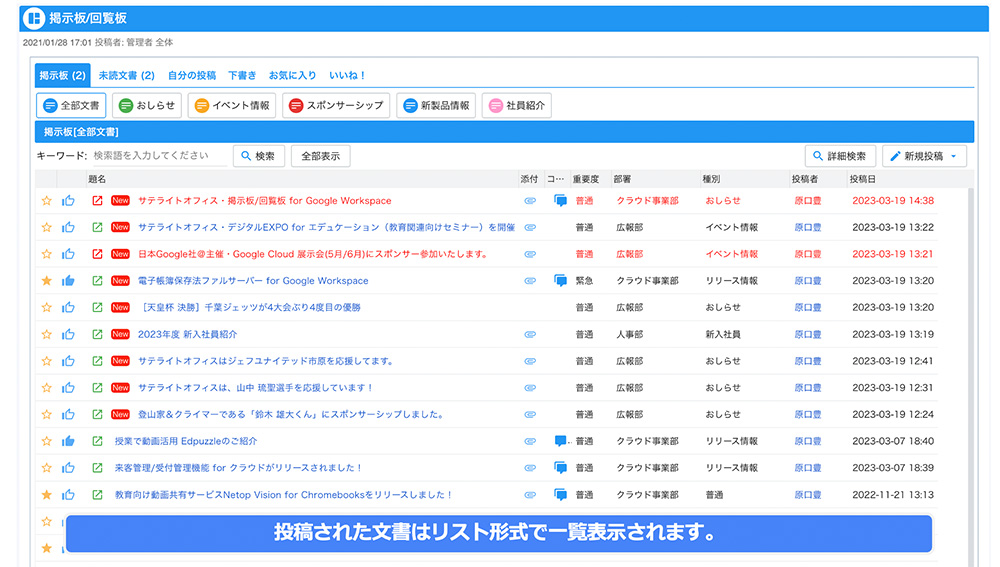Viewport: 1000px width, 567px height.
Task: Open post 来客管理/受付管理機能 for クラウド
Action: click(x=239, y=468)
